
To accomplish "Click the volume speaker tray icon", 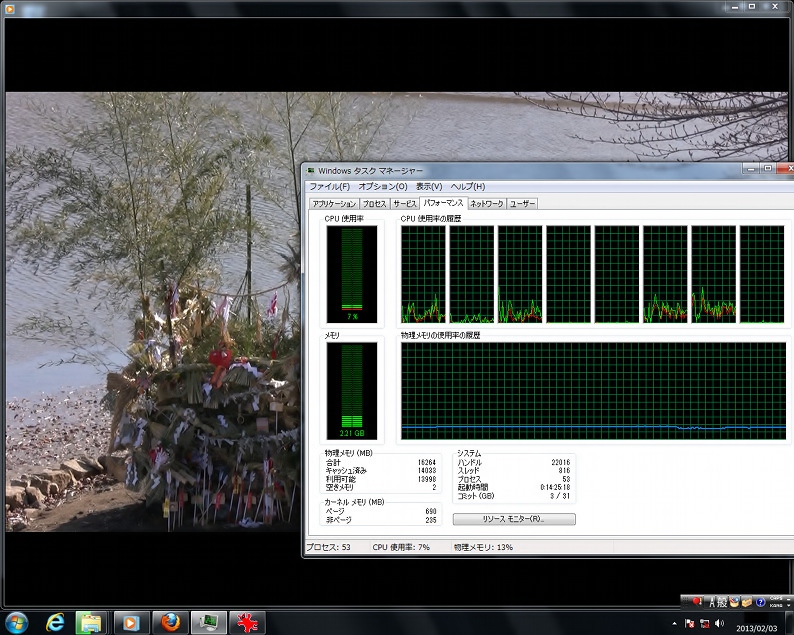I will tap(720, 623).
